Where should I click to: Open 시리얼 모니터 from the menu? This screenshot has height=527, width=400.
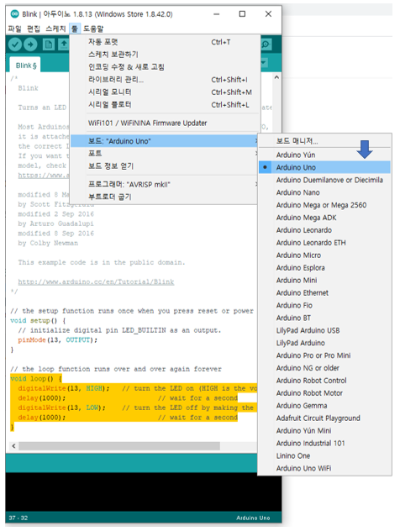point(165,92)
